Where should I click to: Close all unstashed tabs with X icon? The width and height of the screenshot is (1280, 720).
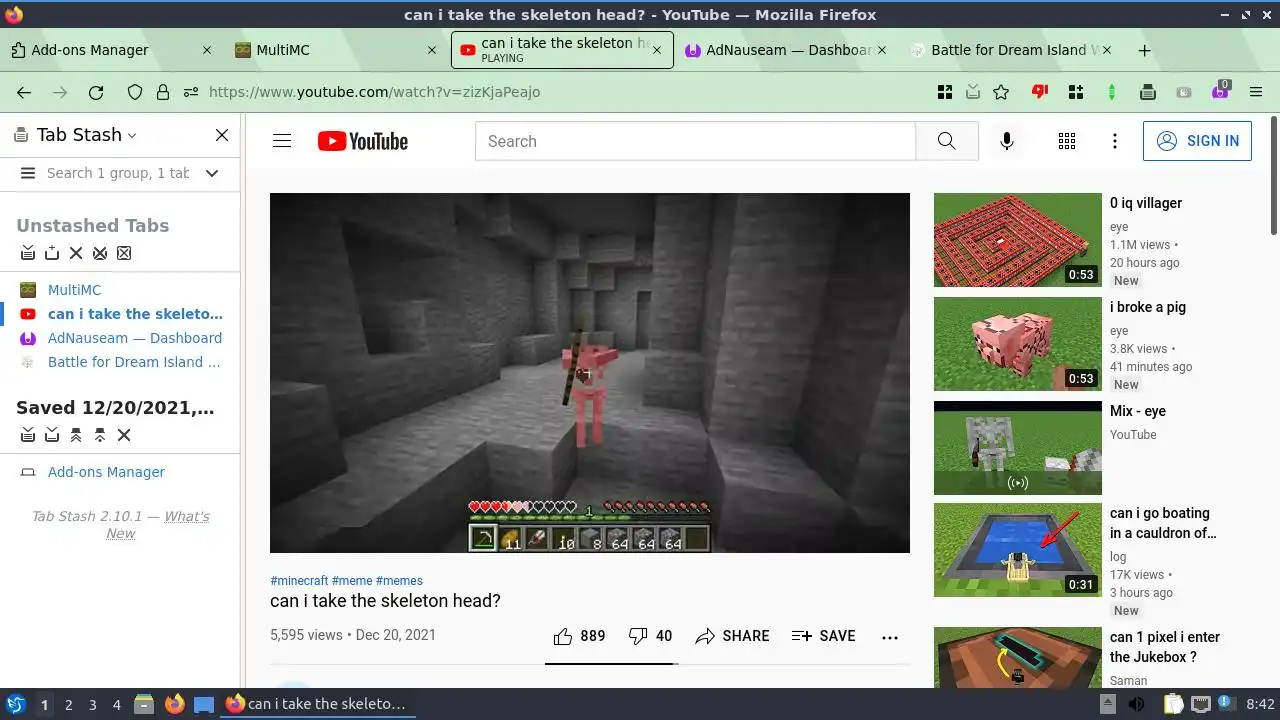(76, 253)
